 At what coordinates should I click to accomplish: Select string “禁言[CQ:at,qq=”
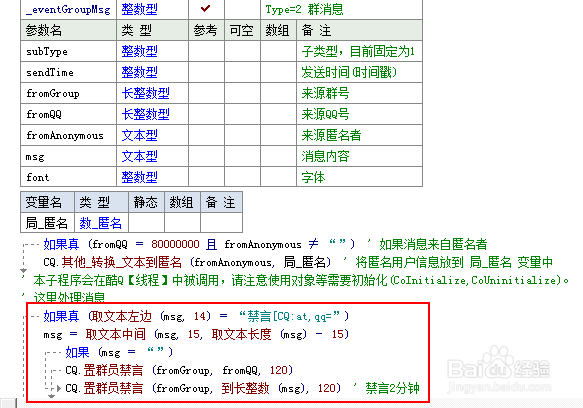pos(290,316)
